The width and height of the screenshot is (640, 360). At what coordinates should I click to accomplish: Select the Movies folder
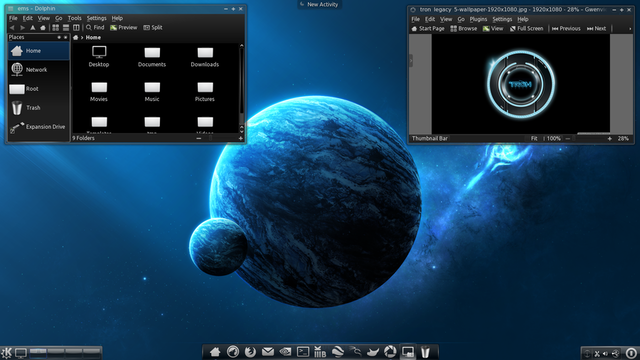(99, 91)
